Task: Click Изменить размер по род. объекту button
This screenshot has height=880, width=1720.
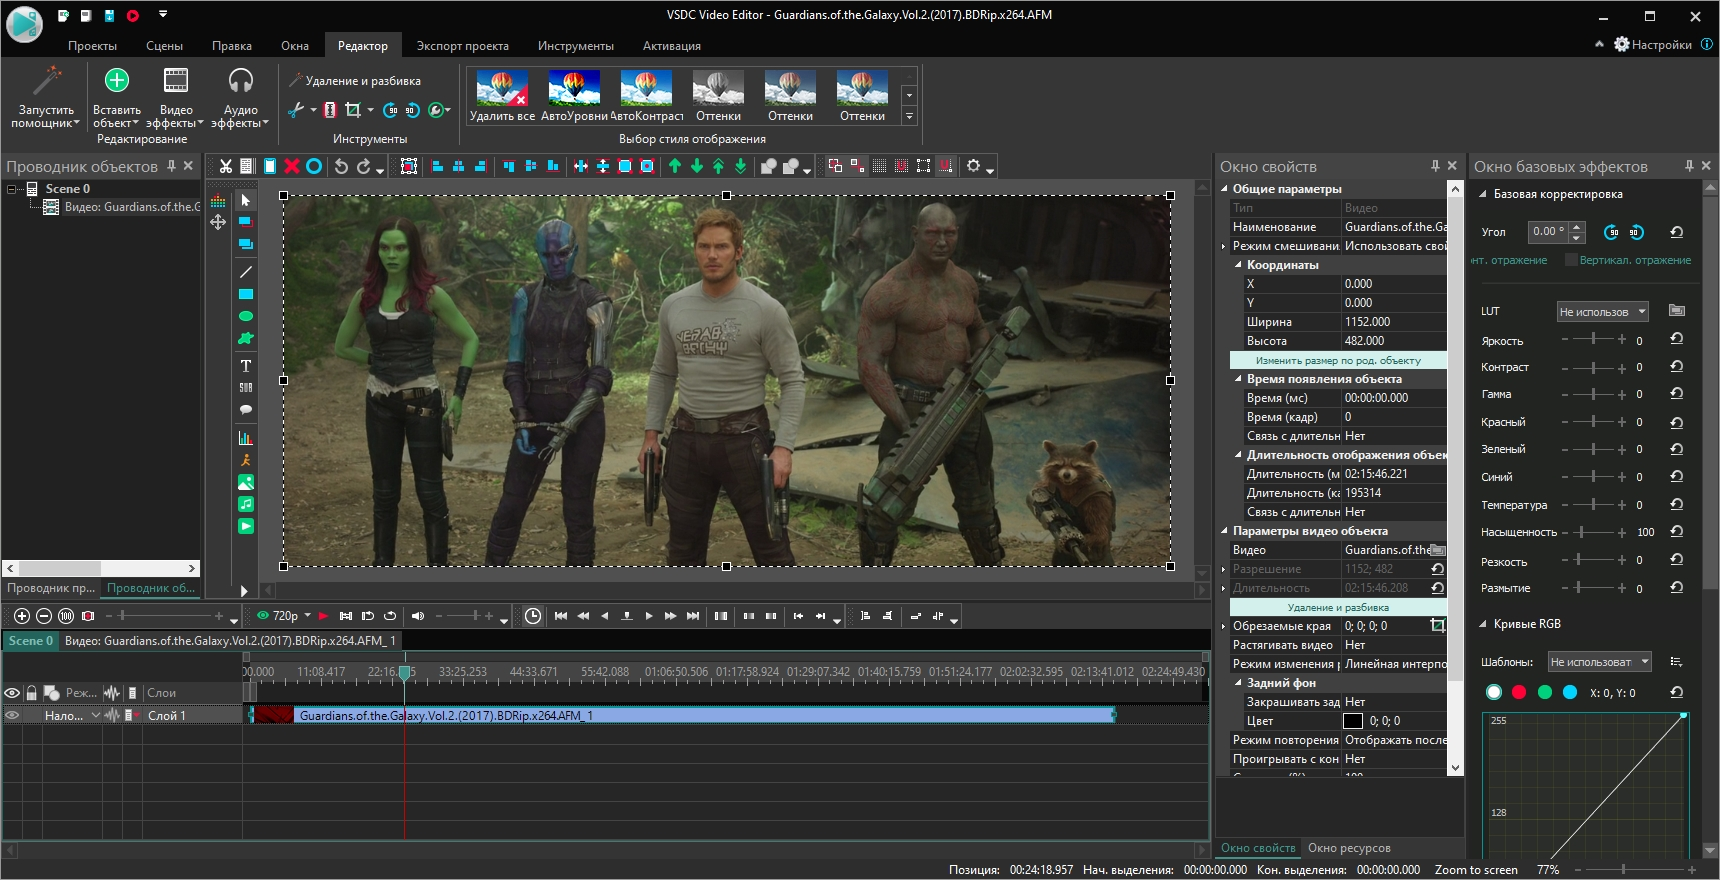Action: (1337, 360)
